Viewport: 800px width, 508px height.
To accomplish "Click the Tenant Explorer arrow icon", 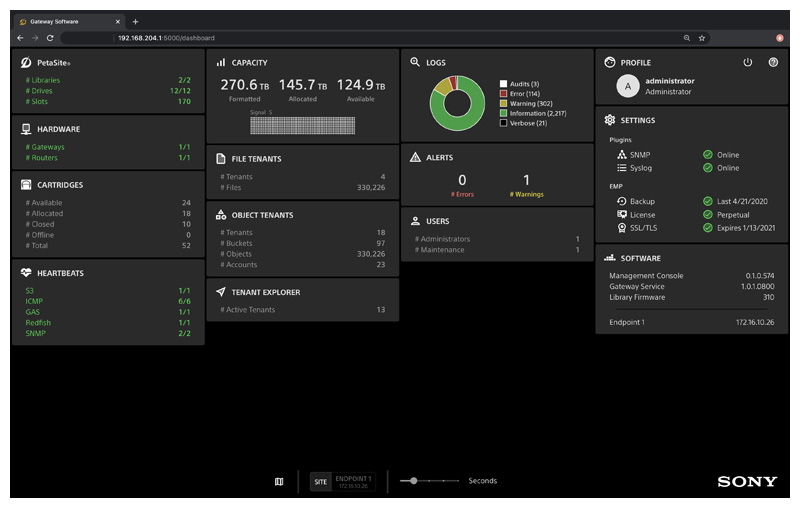I will coord(221,292).
